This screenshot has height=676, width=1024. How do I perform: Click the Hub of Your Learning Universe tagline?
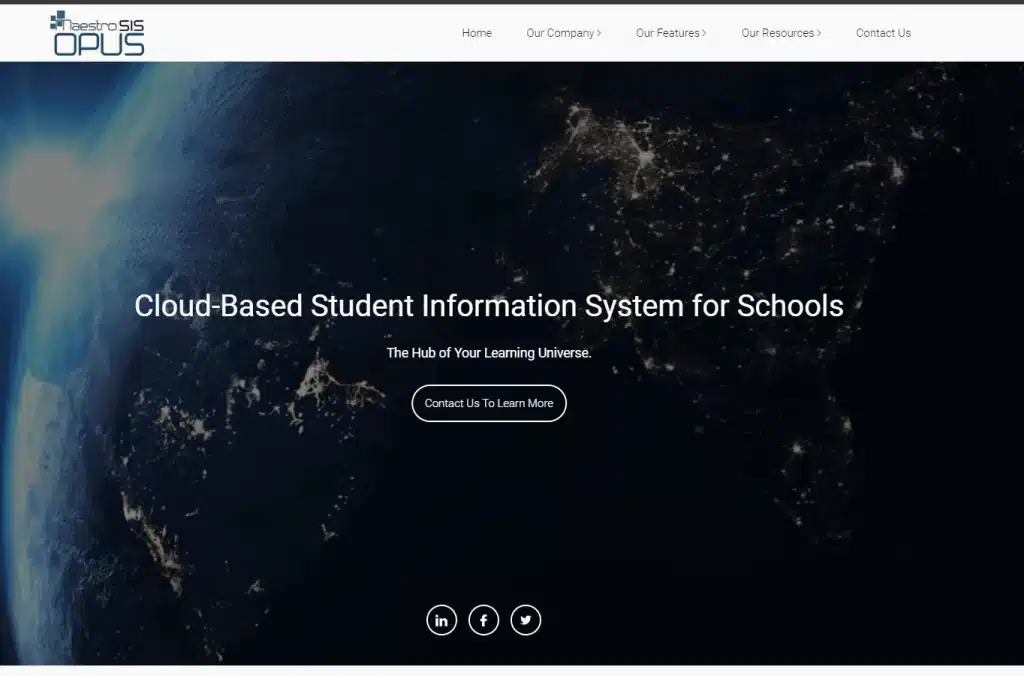coord(489,353)
